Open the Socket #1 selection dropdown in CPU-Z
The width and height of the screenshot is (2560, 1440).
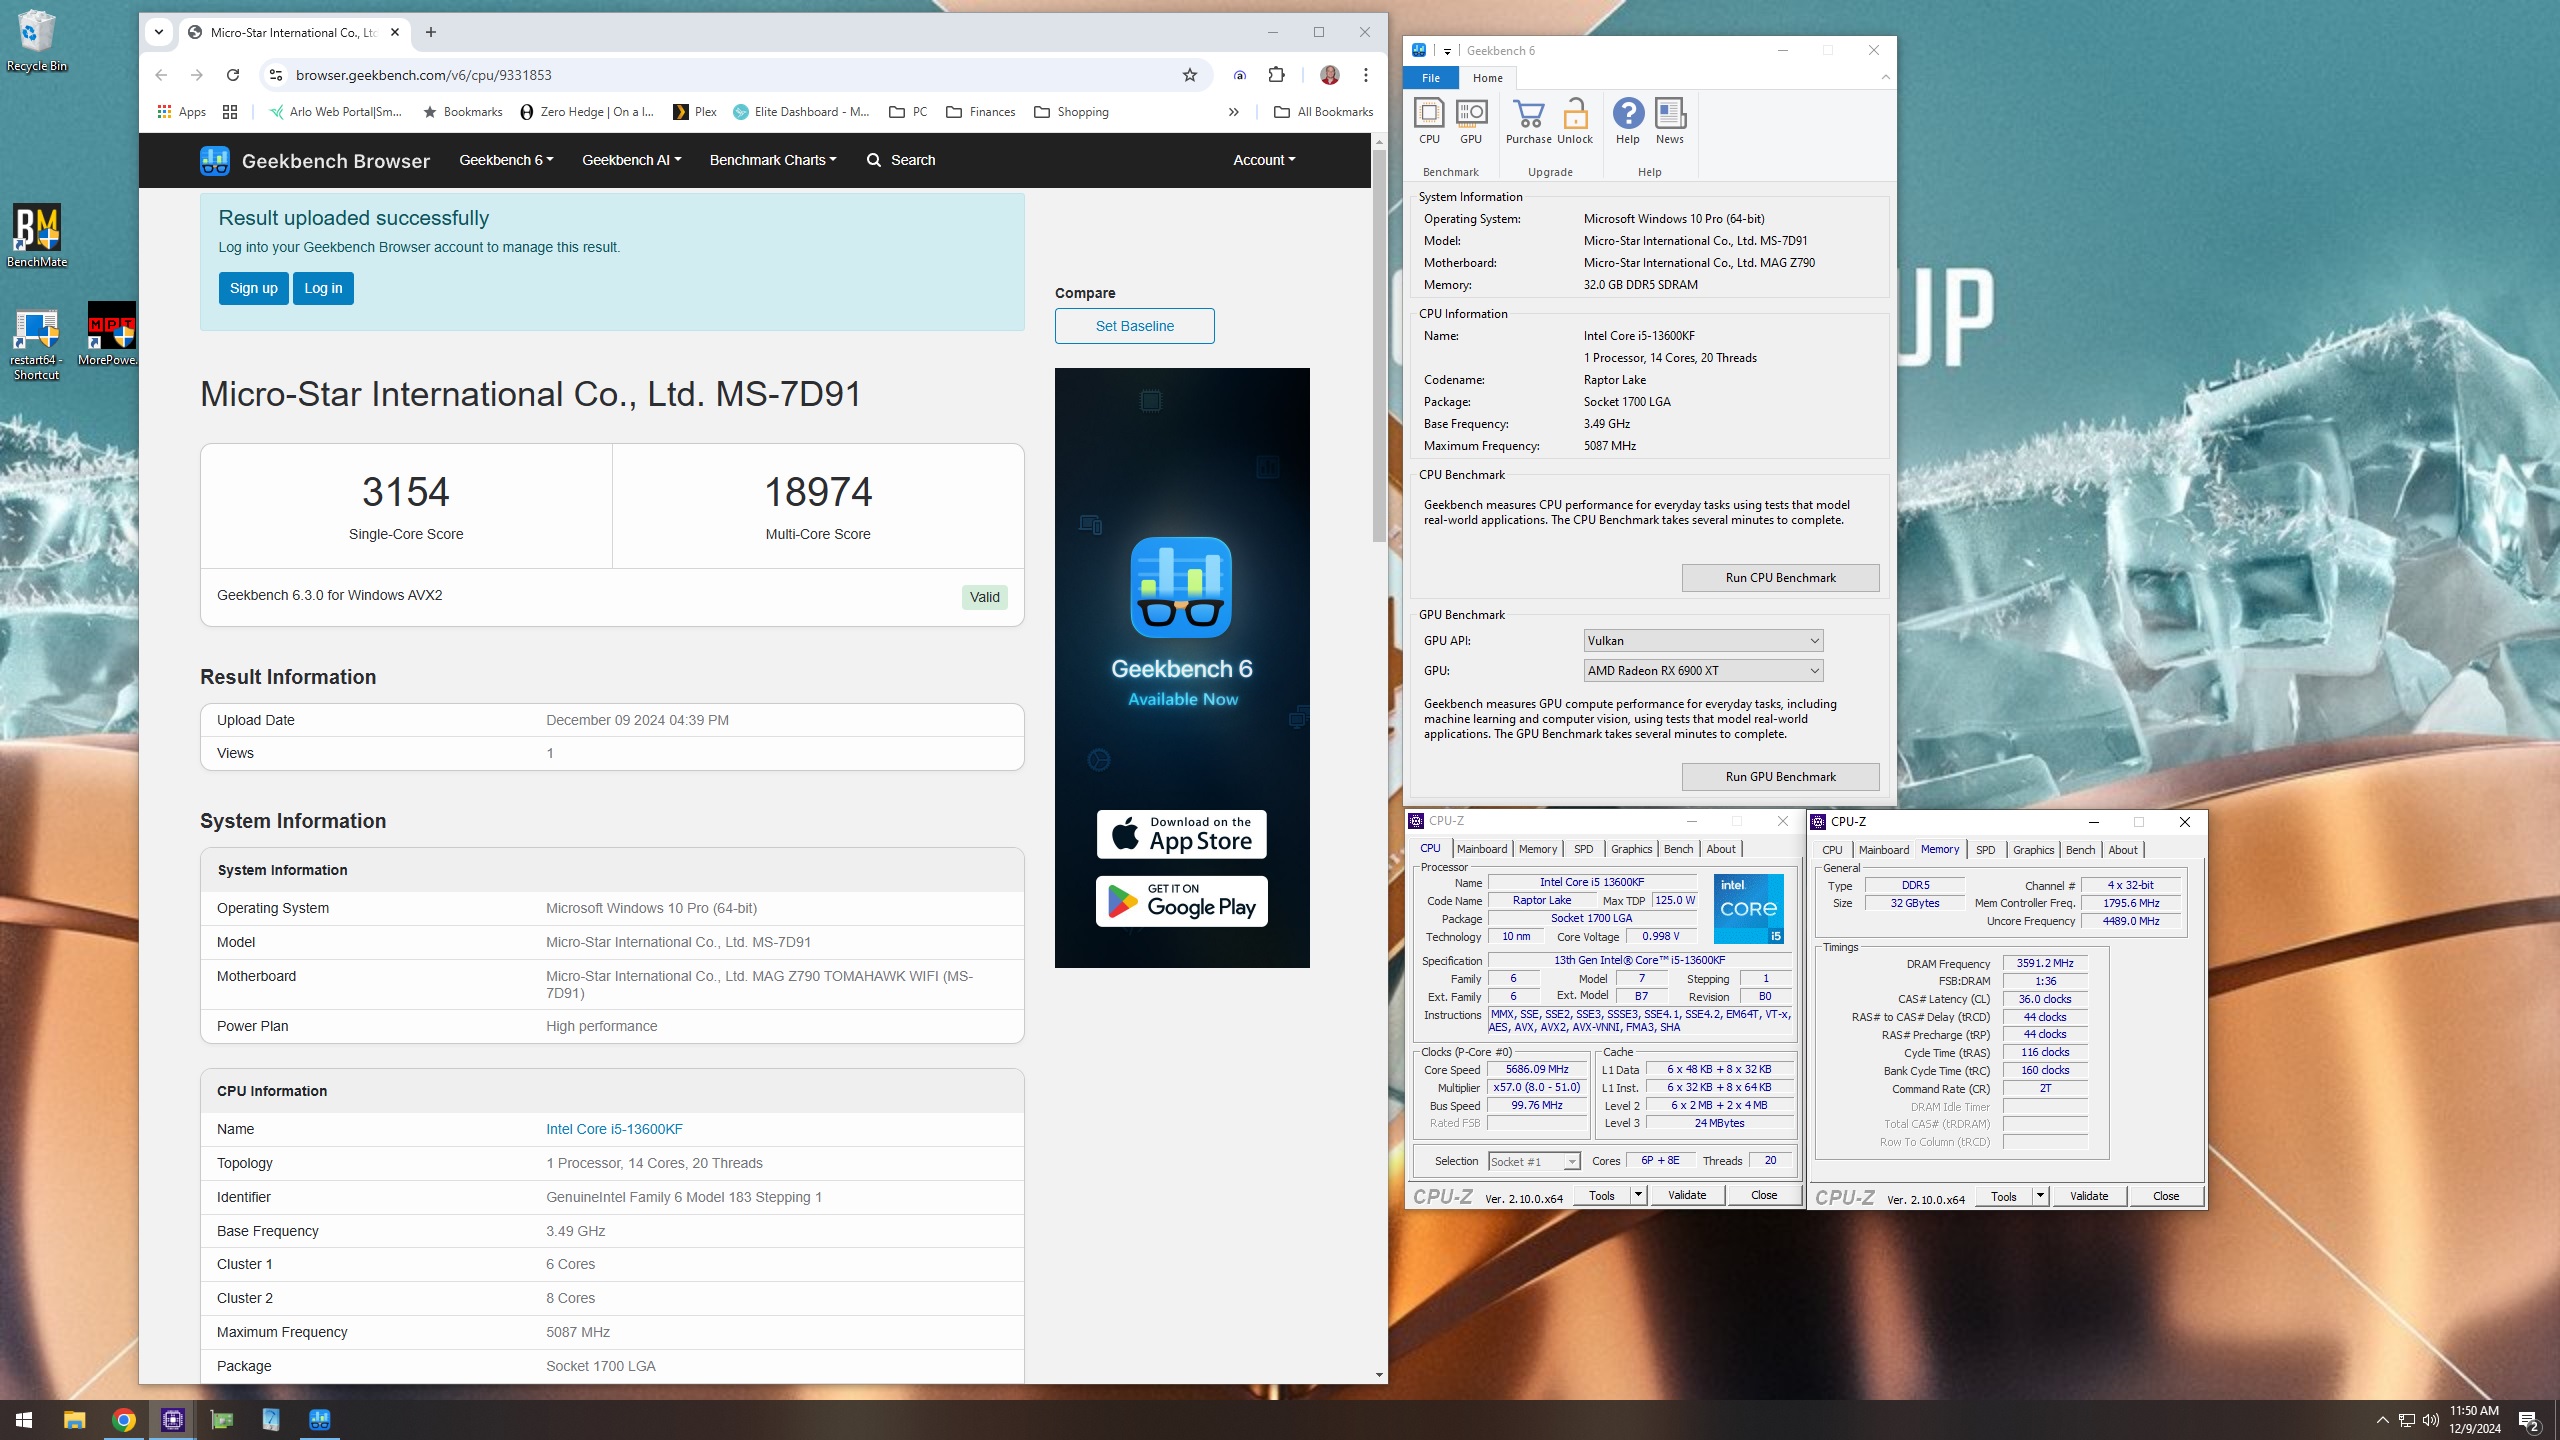pyautogui.click(x=1534, y=1162)
